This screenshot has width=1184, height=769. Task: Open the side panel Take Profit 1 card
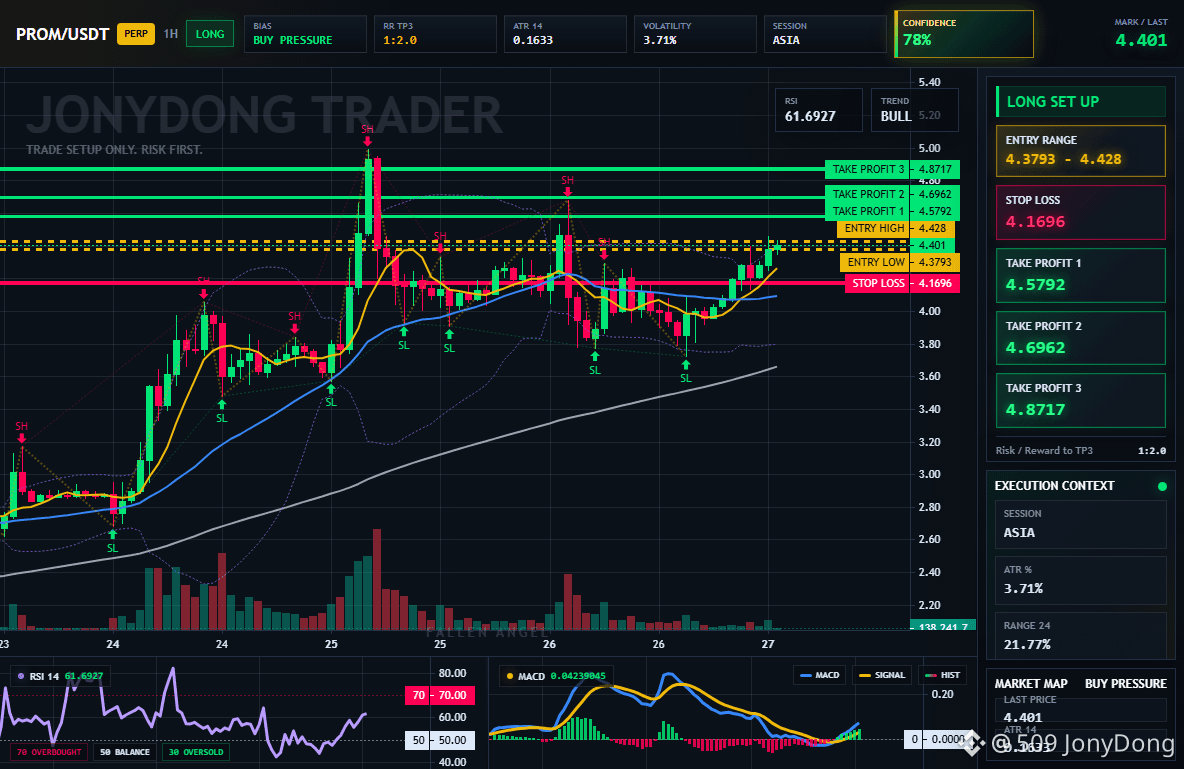tap(1081, 275)
